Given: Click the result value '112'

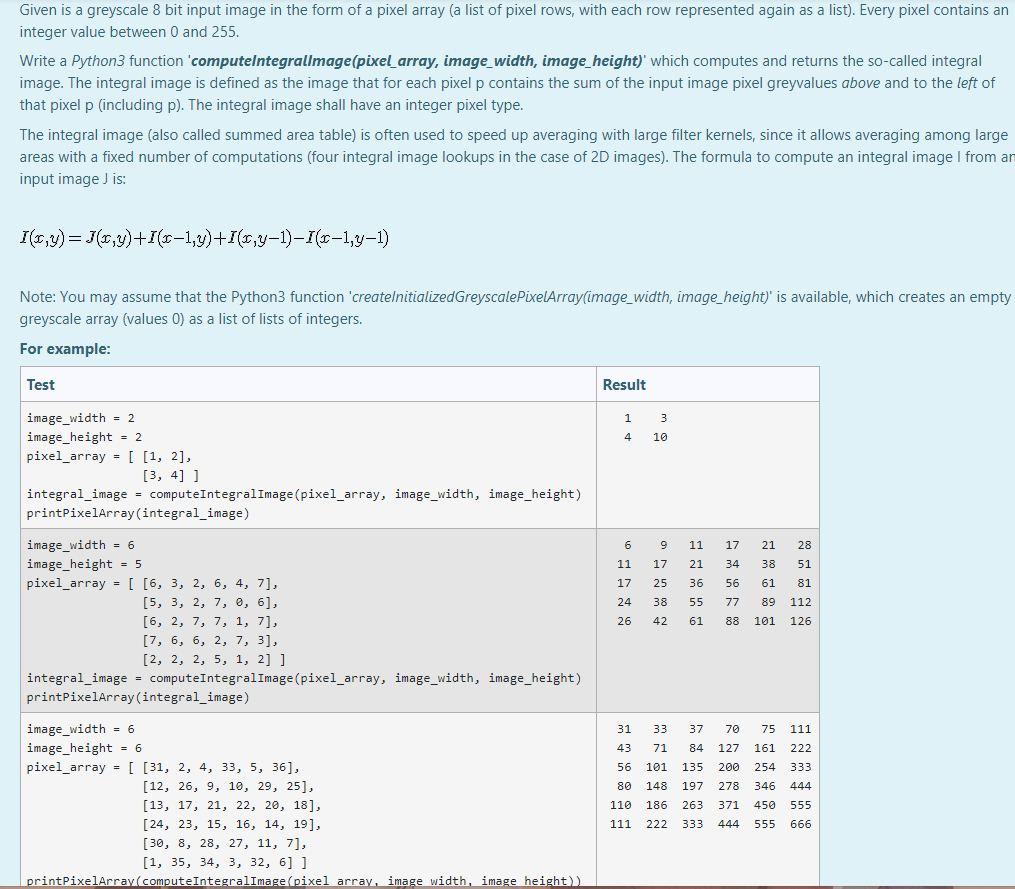Looking at the screenshot, I should 801,602.
